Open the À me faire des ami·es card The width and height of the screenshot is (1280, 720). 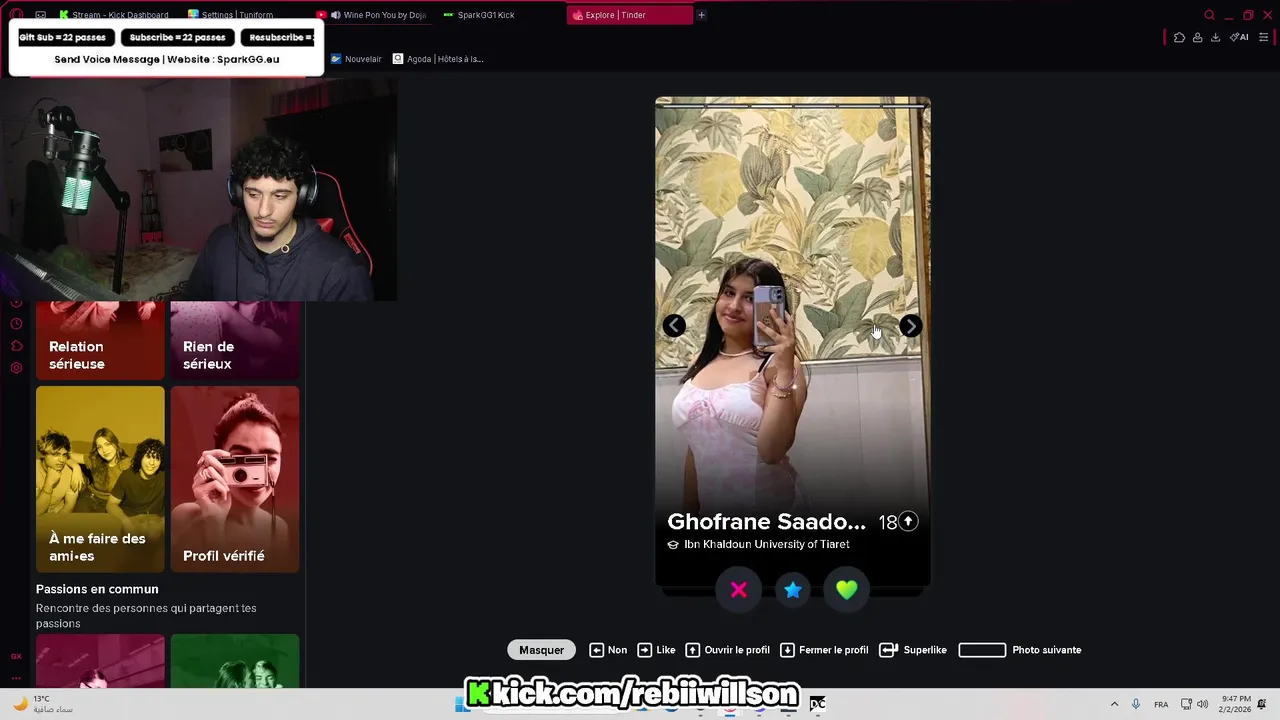pyautogui.click(x=100, y=479)
